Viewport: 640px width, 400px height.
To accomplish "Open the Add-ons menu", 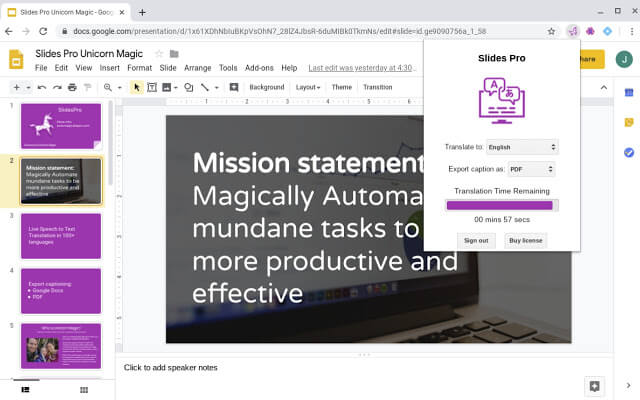I will point(259,68).
